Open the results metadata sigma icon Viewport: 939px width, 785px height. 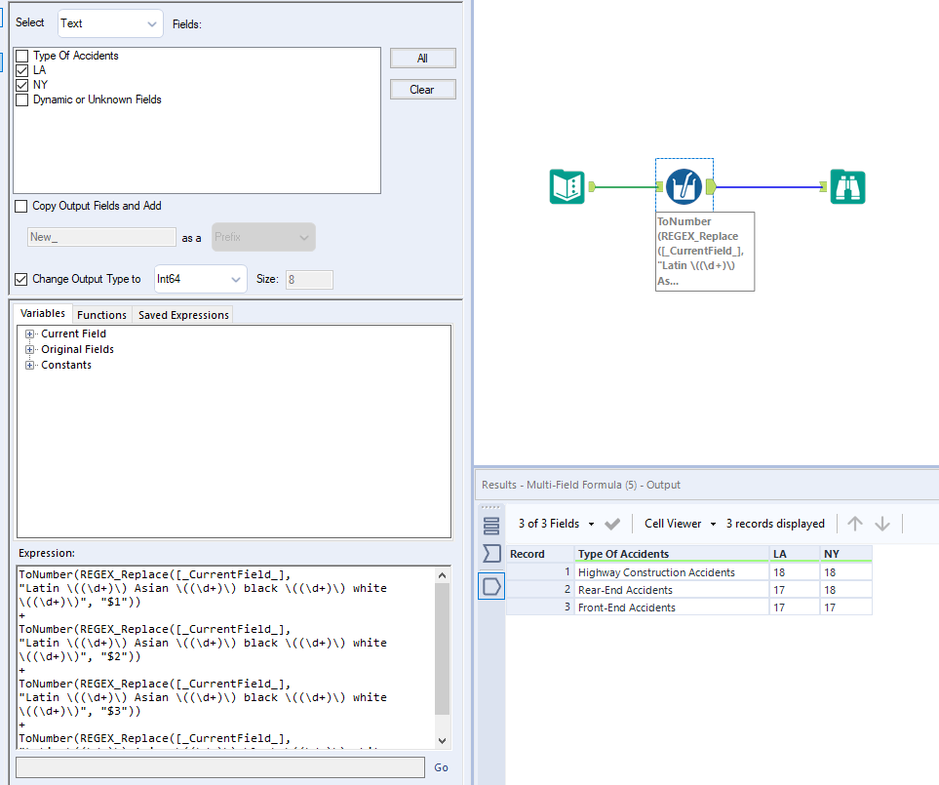pyautogui.click(x=491, y=553)
